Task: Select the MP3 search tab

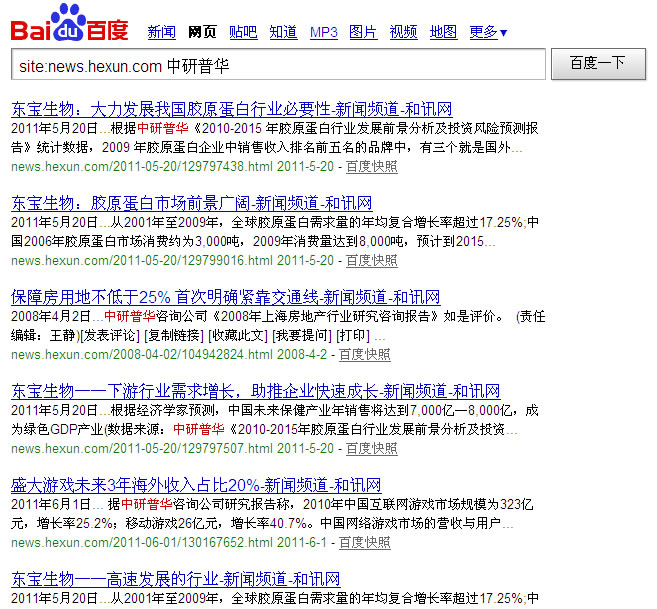Action: (323, 32)
